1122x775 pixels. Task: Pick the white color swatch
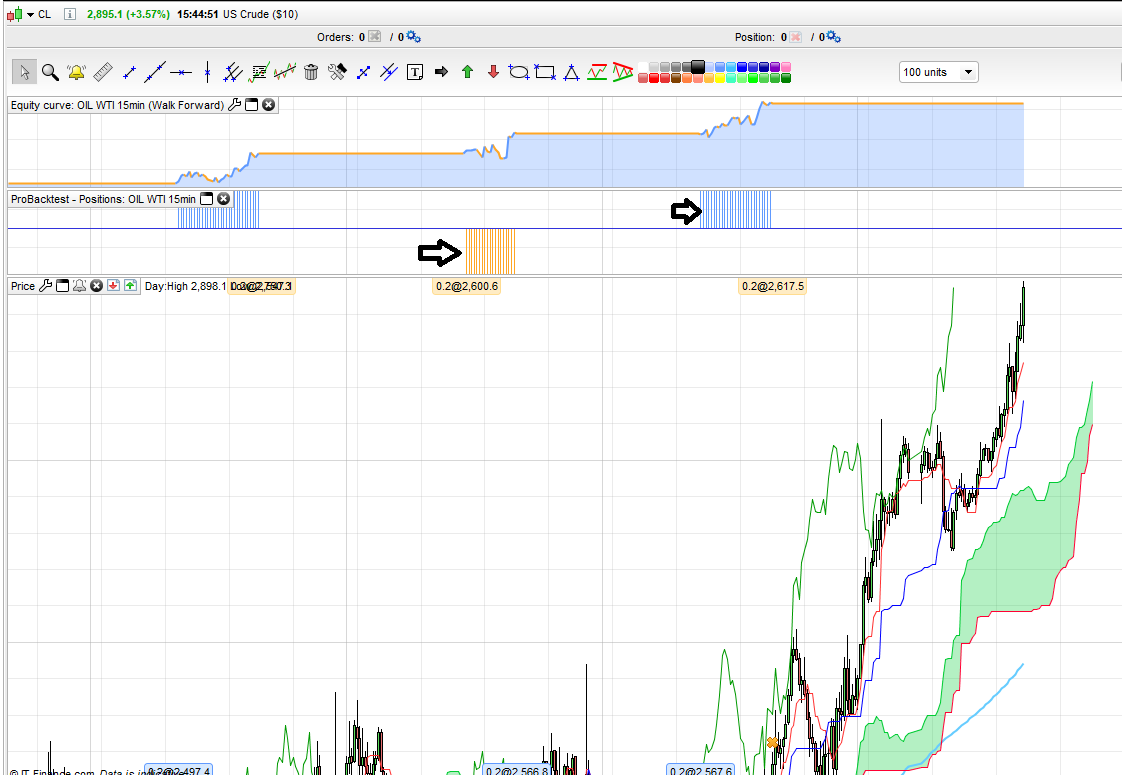click(x=643, y=67)
